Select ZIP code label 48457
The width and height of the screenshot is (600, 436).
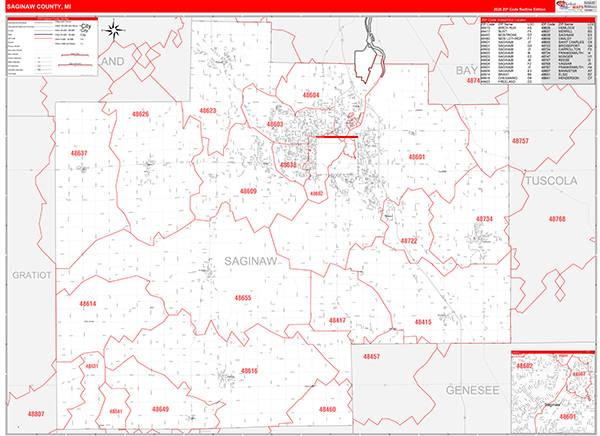click(372, 356)
